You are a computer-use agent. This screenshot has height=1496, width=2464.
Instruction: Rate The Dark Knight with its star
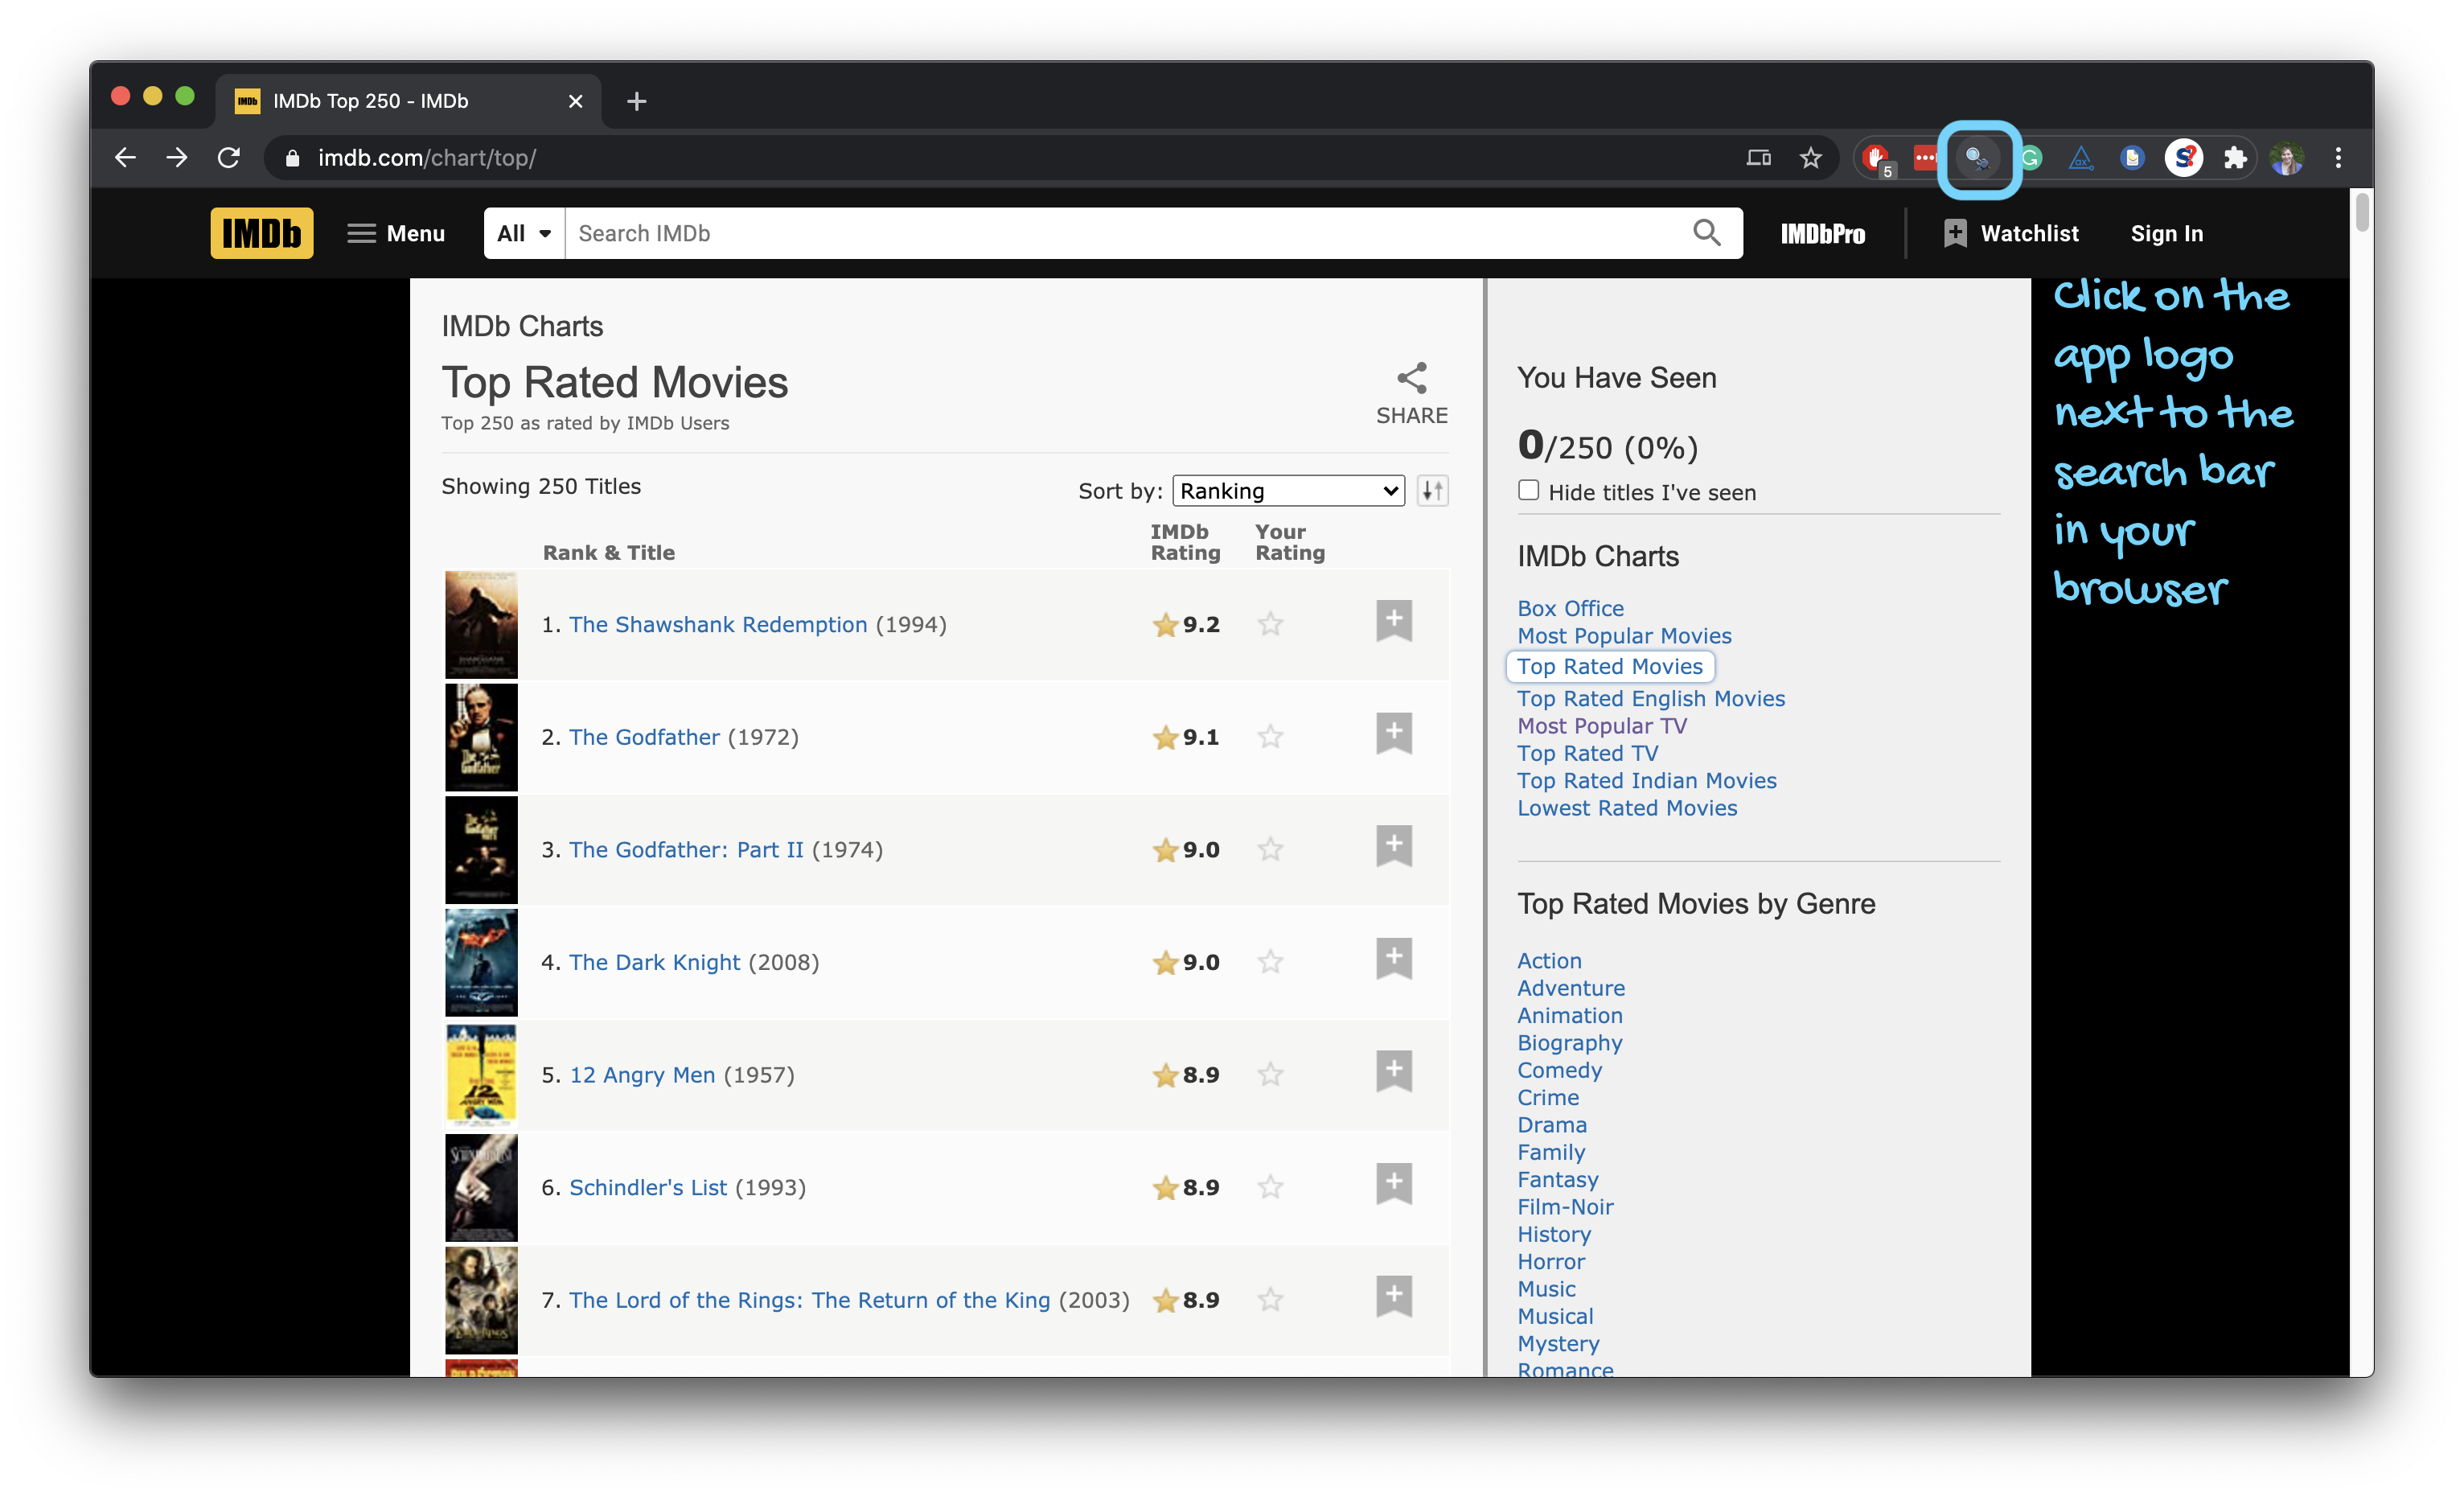point(1270,962)
